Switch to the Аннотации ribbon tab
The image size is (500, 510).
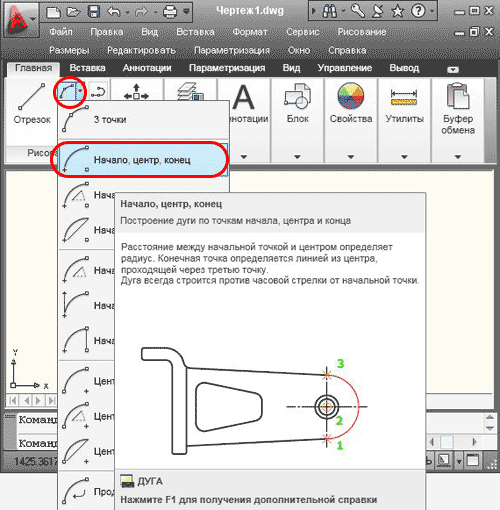coord(147,68)
